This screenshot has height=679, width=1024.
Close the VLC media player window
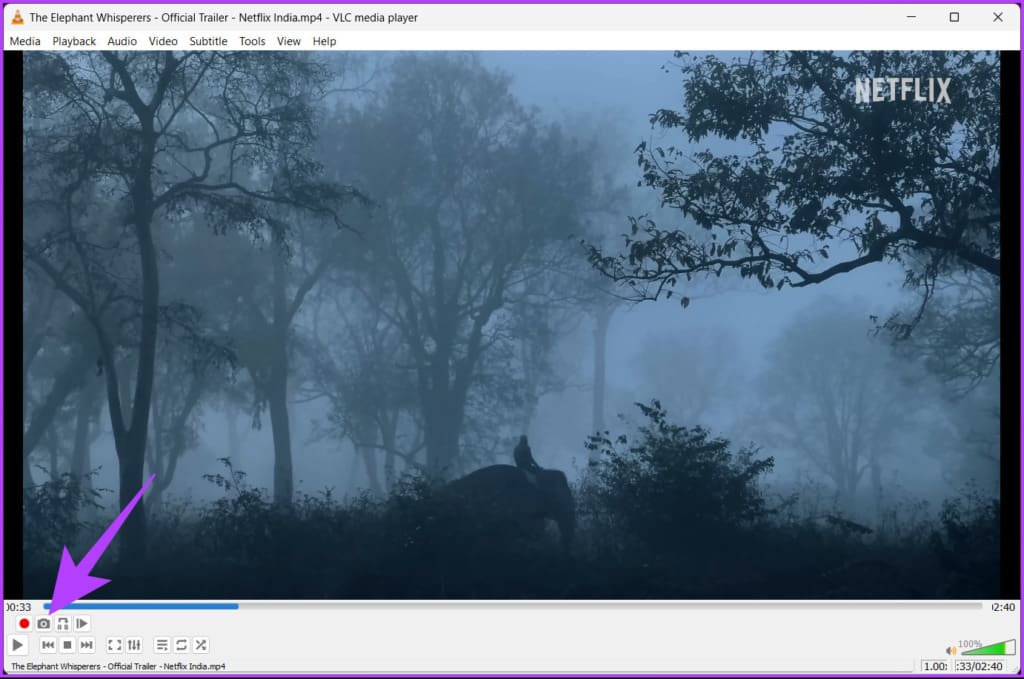click(x=998, y=17)
